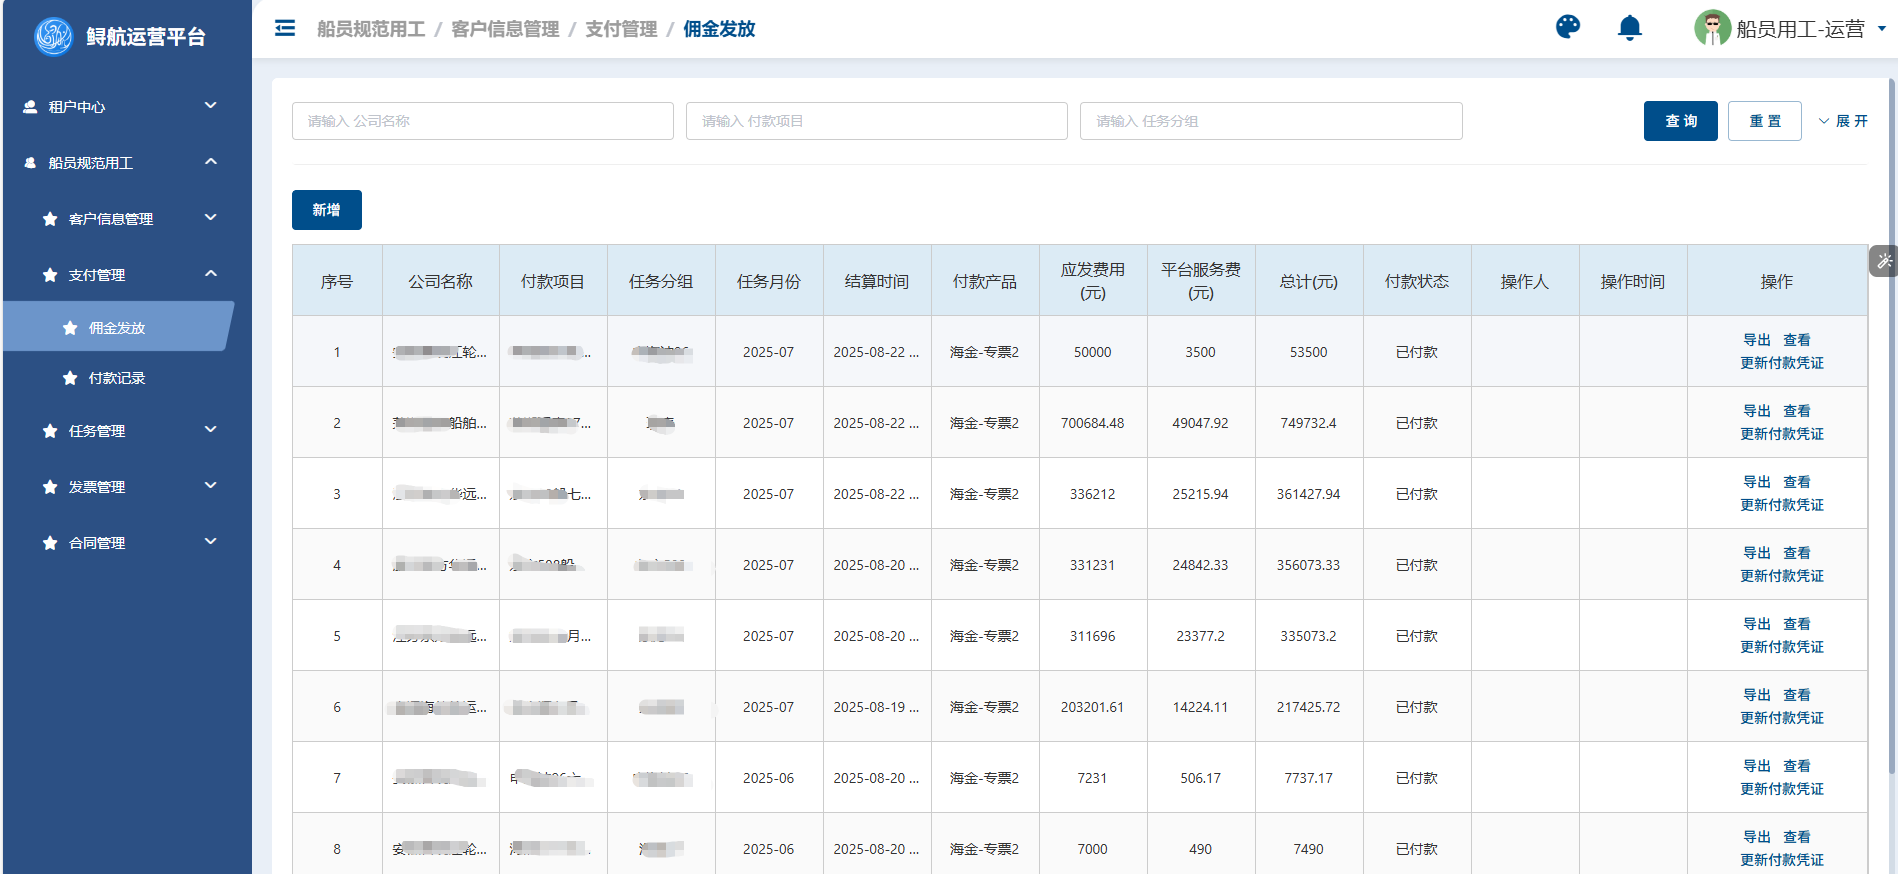
Task: Click the platform logo icon
Action: [x=53, y=37]
